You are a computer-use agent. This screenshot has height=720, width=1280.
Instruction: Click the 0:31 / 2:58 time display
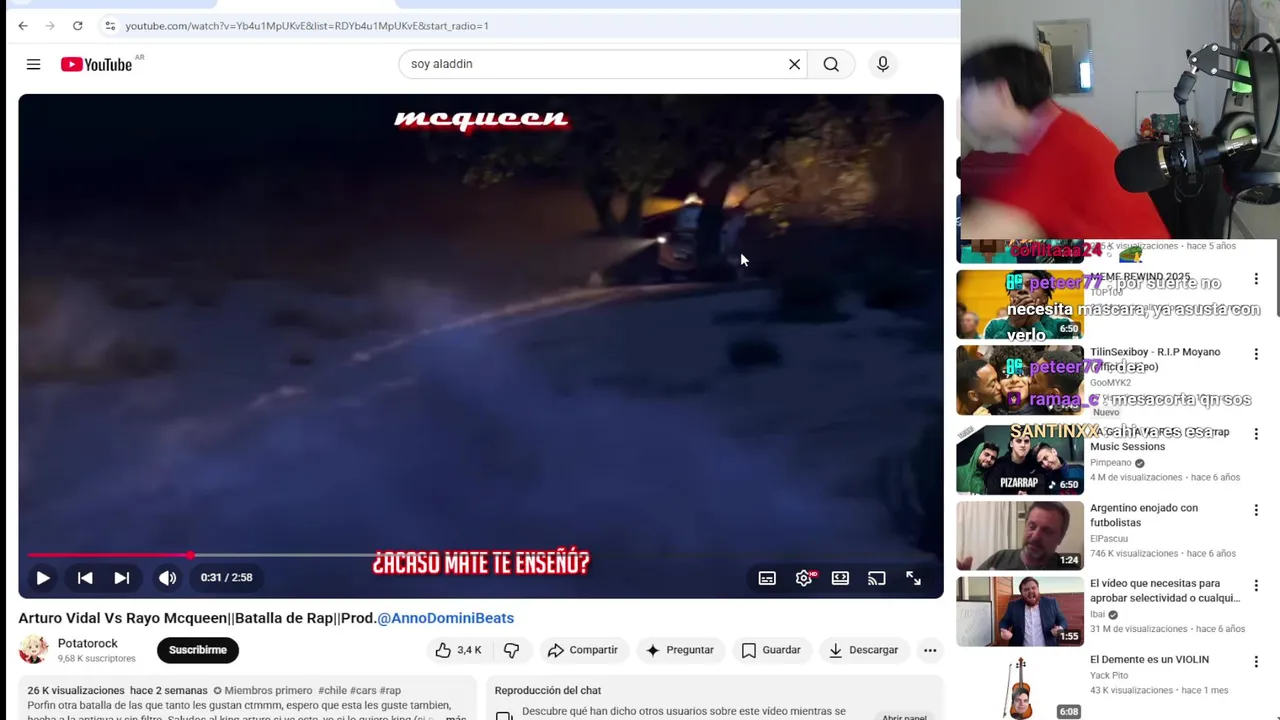226,578
